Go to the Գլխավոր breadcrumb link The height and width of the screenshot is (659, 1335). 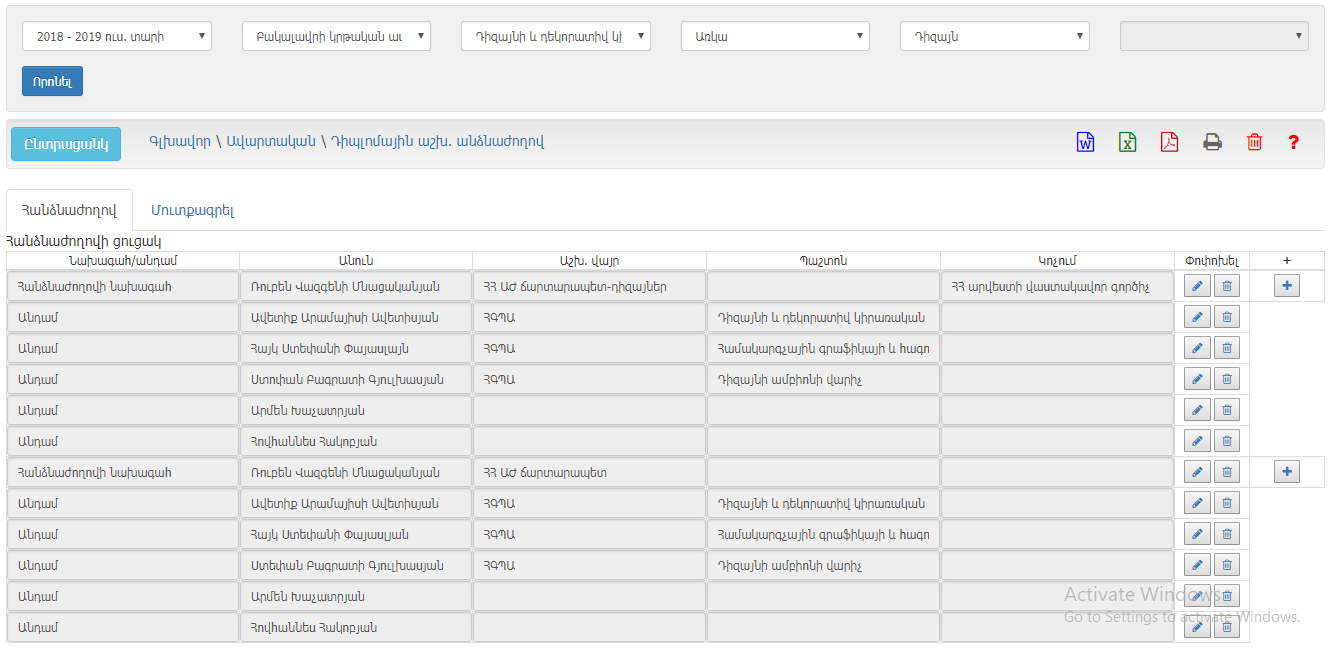(180, 142)
